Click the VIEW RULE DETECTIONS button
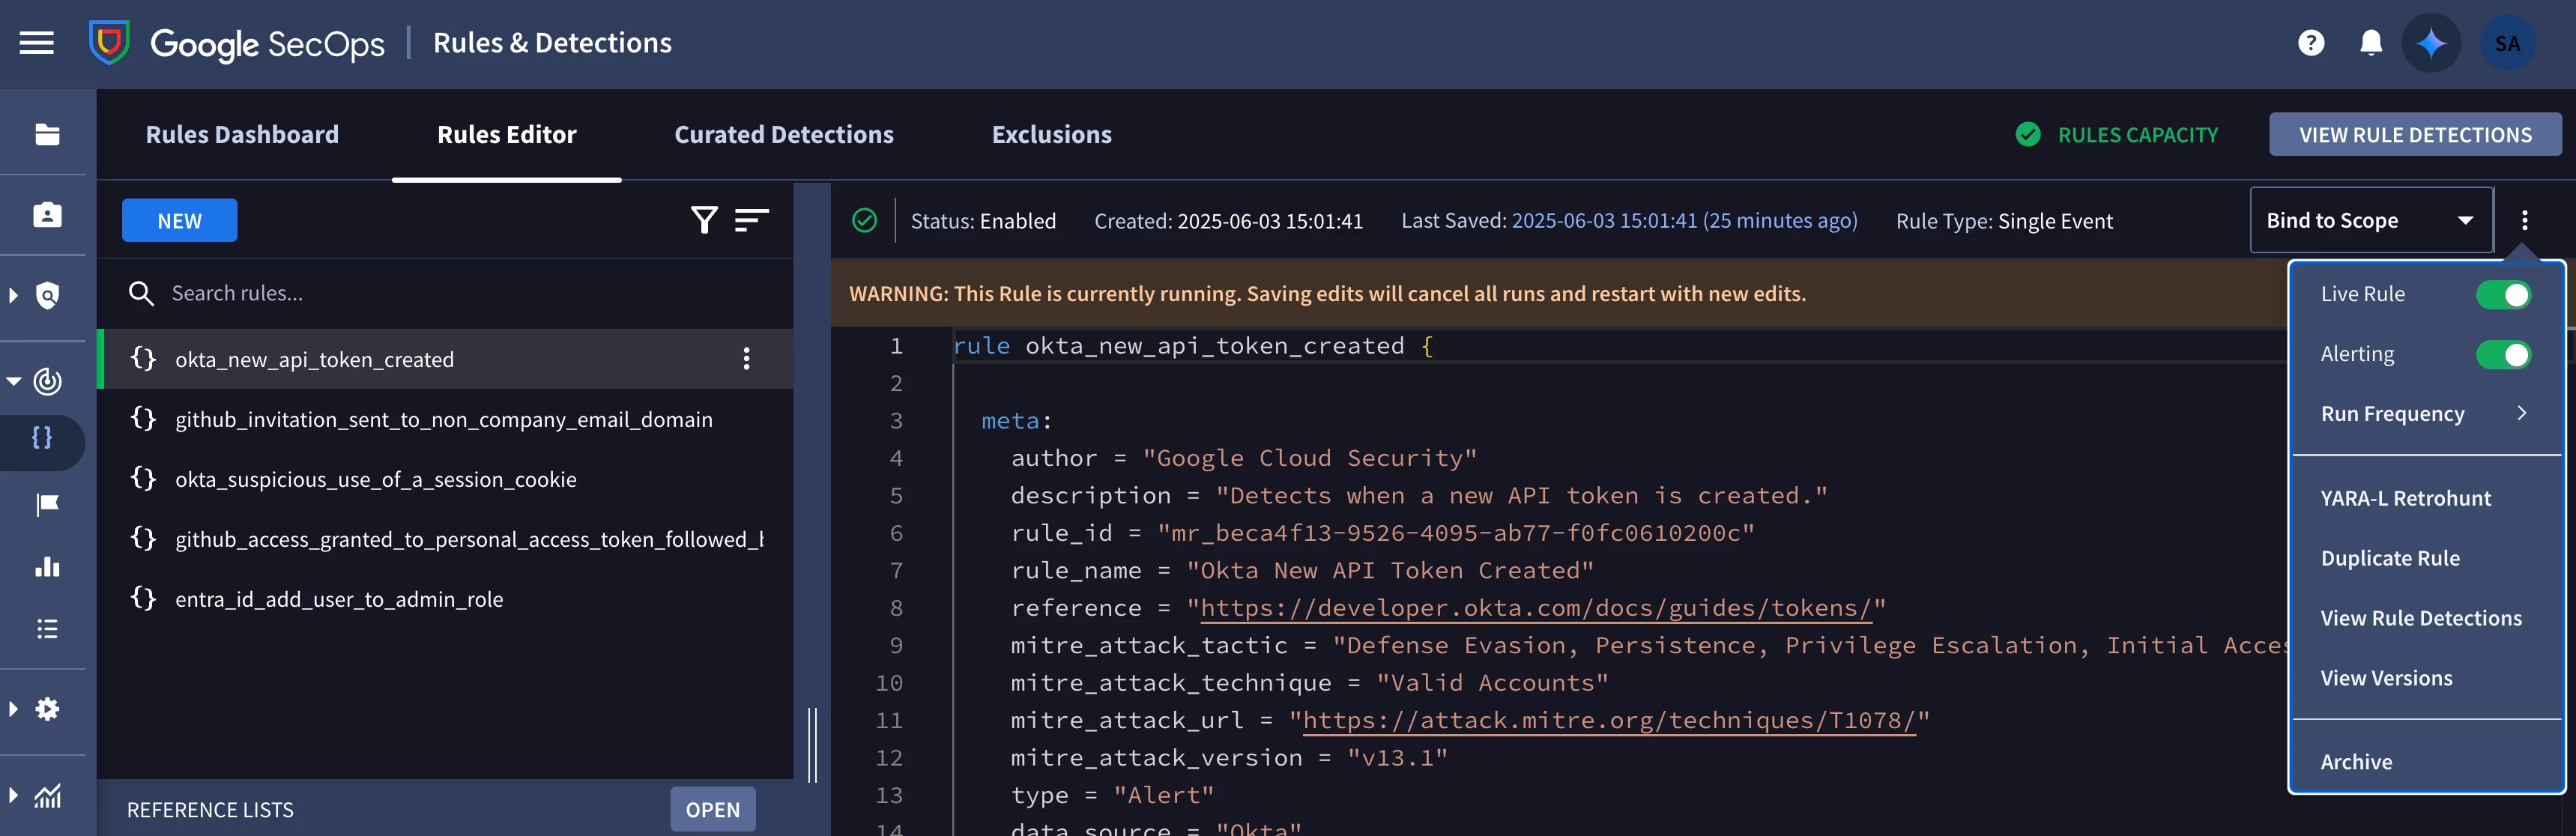The height and width of the screenshot is (836, 2576). pos(2415,135)
